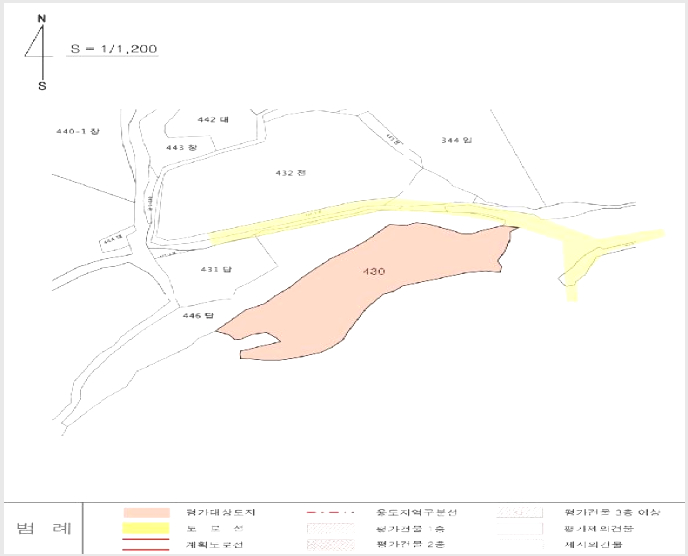Click the yellow 도로선 legend swatch
Screen dimensions: 688x556
(x=147, y=528)
